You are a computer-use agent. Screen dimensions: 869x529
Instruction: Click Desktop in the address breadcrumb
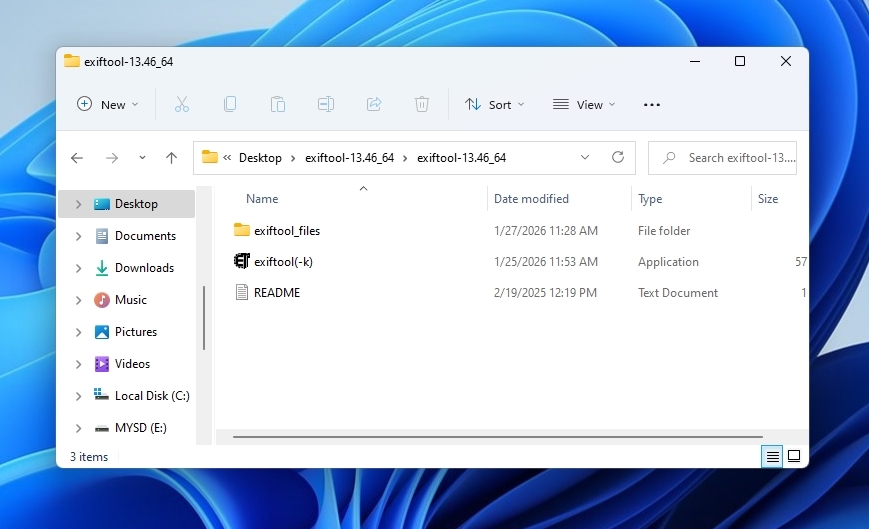click(260, 158)
